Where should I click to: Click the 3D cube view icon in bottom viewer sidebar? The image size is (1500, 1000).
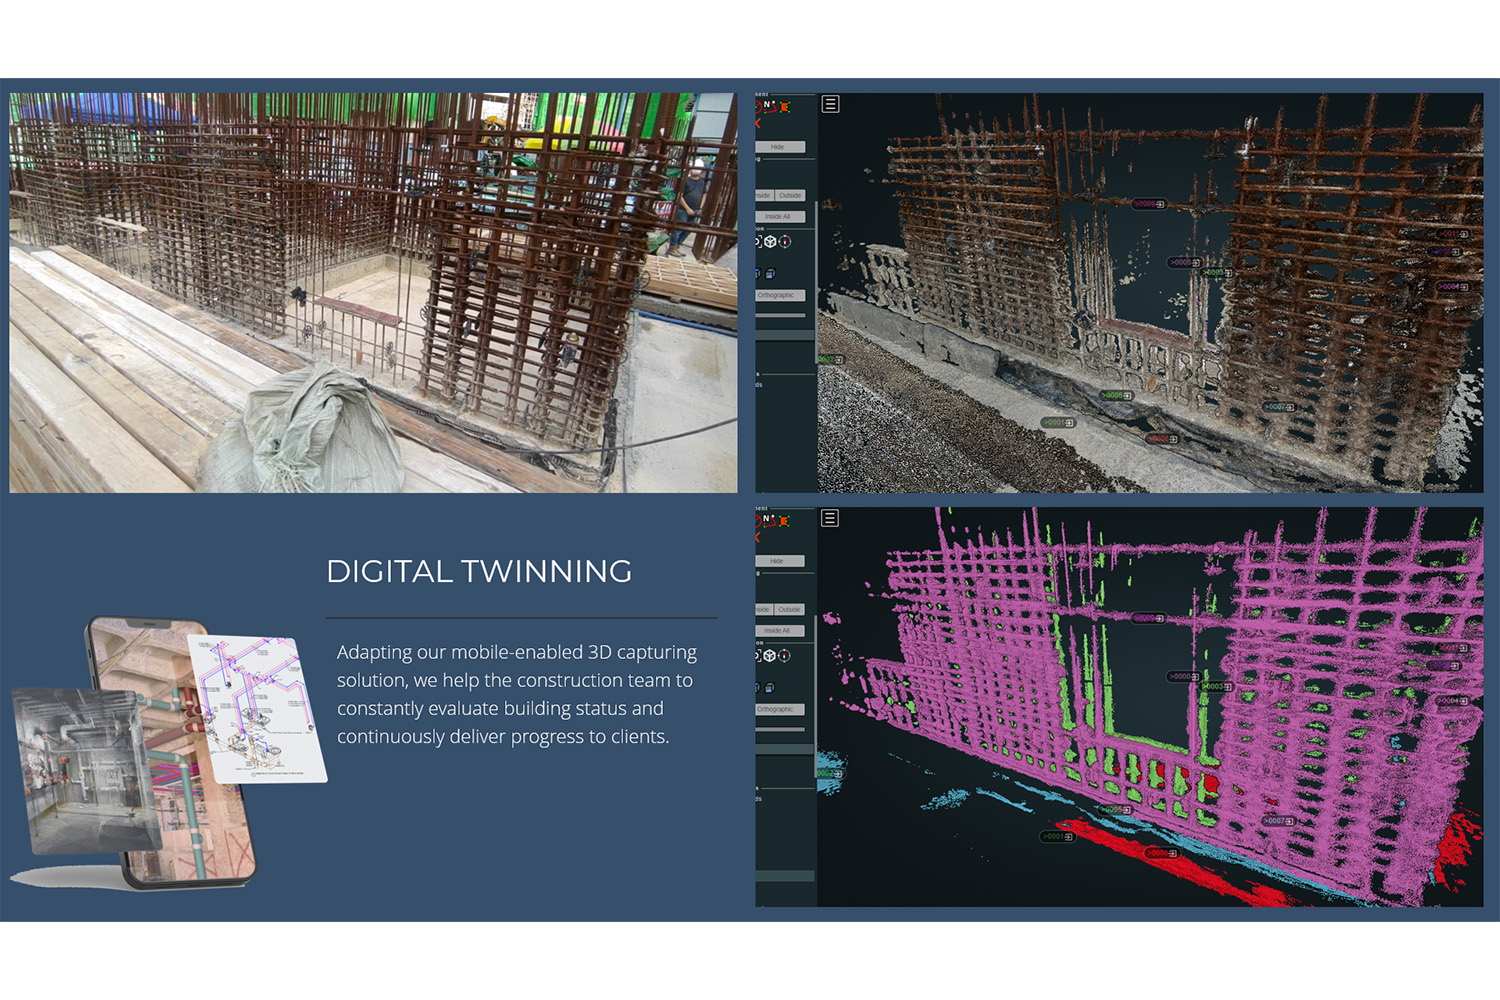pyautogui.click(x=770, y=656)
